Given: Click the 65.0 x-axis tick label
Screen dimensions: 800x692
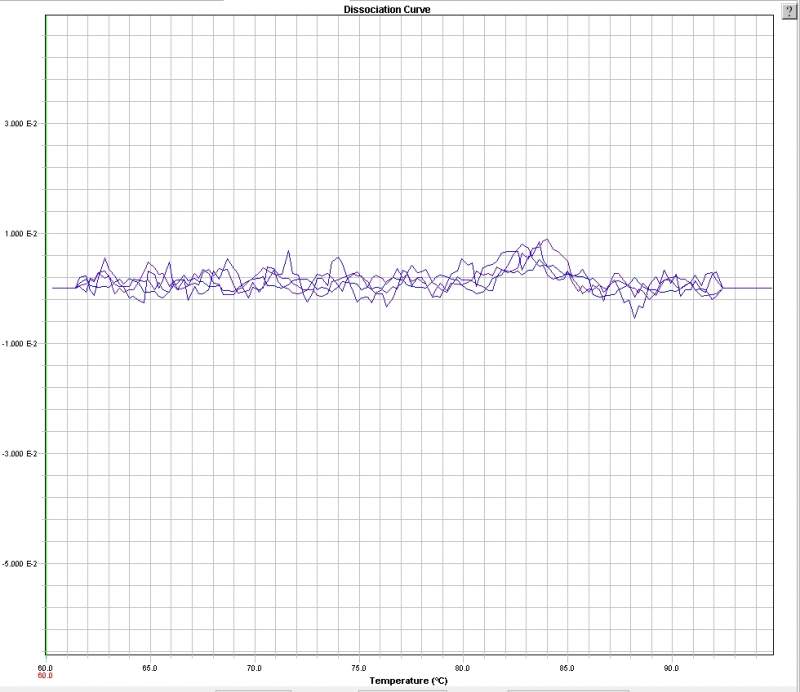Looking at the screenshot, I should click(x=150, y=668).
